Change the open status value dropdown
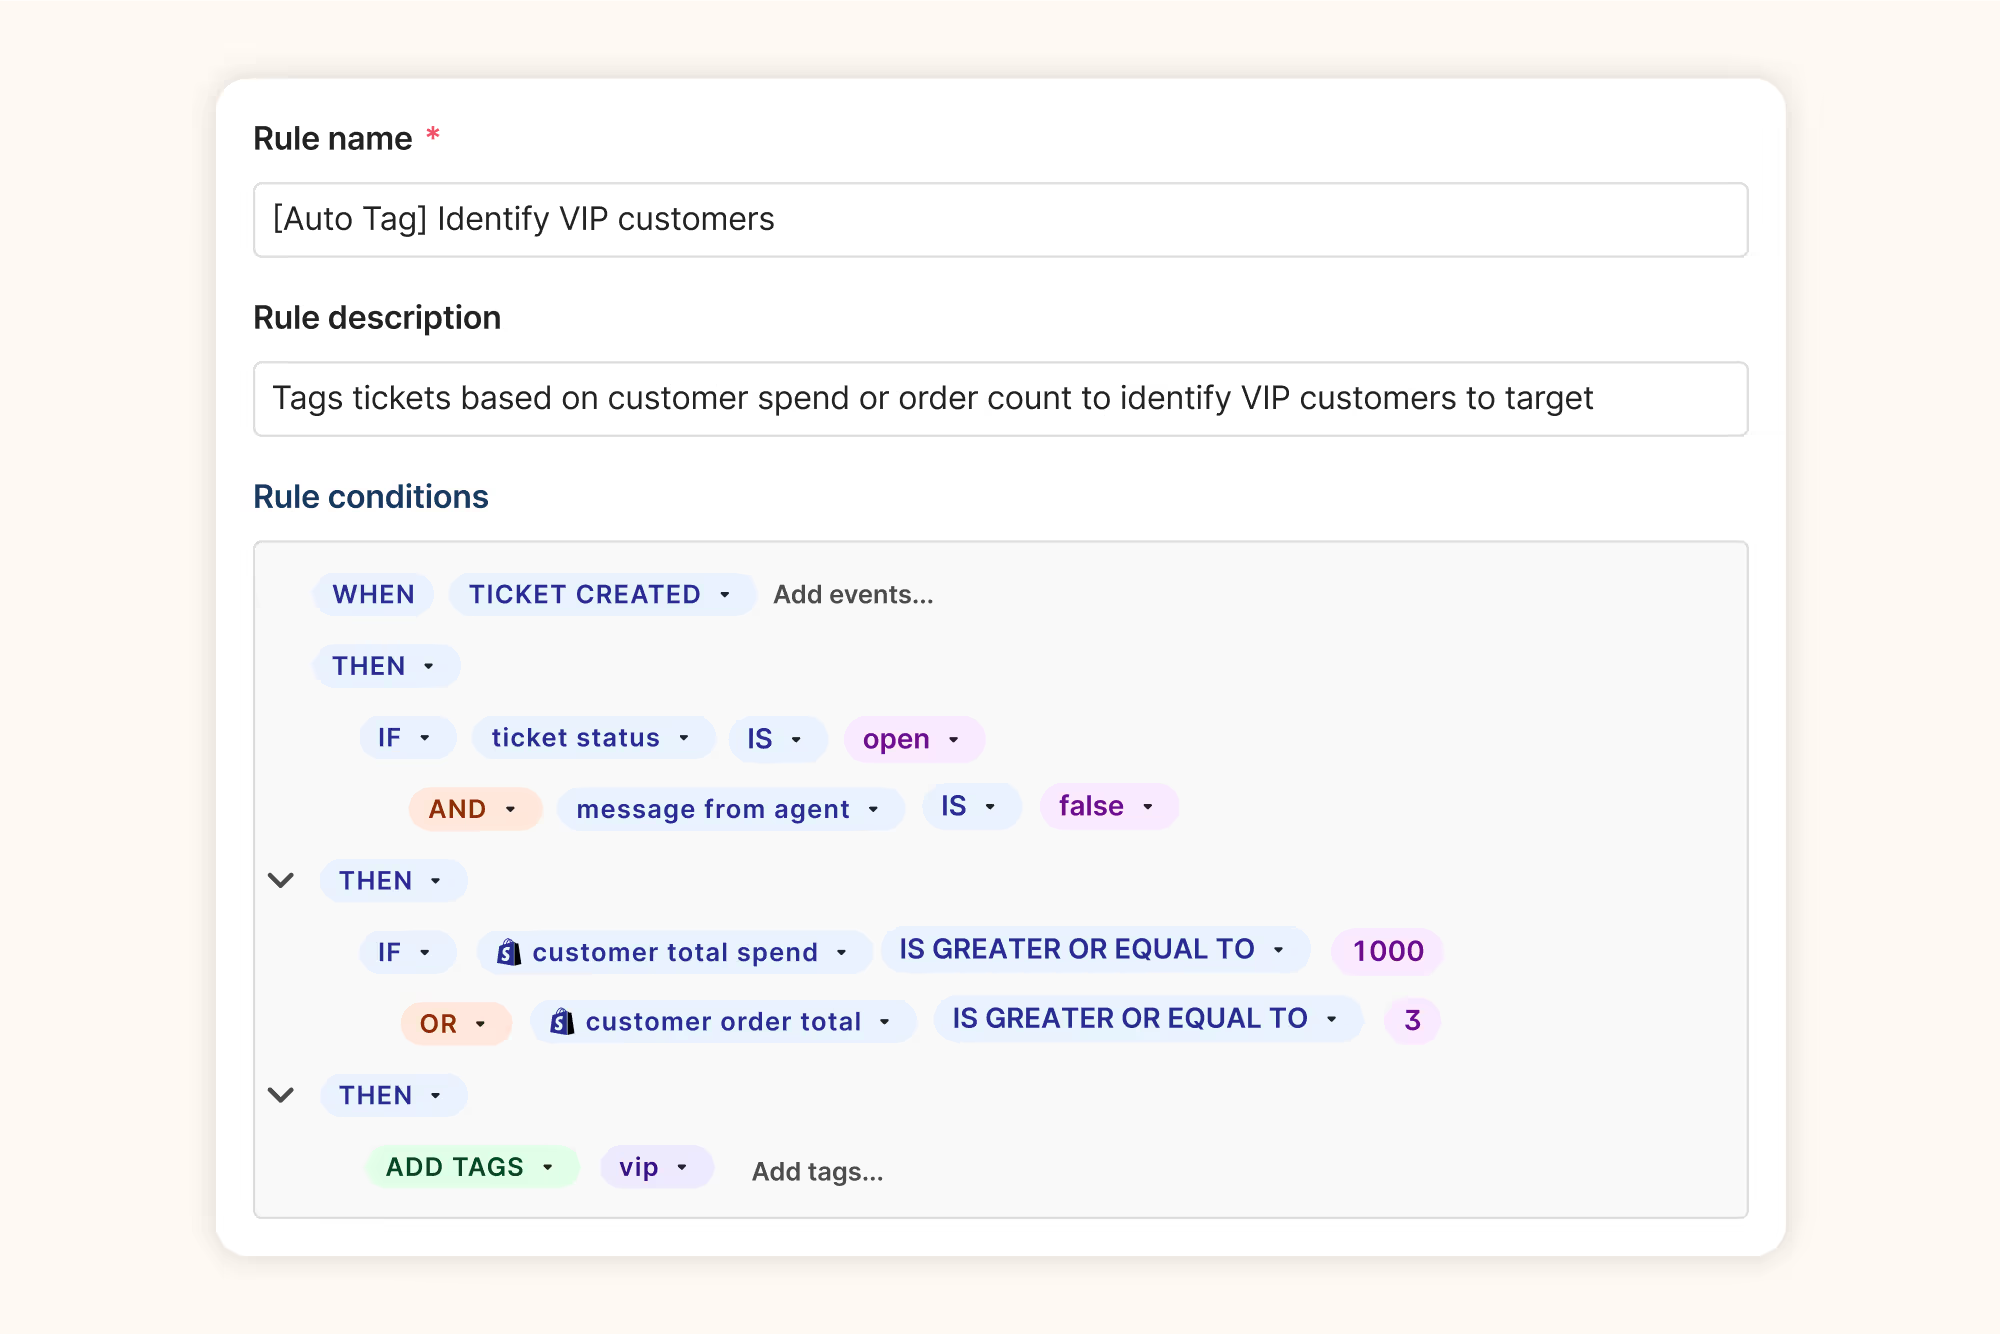 point(913,740)
